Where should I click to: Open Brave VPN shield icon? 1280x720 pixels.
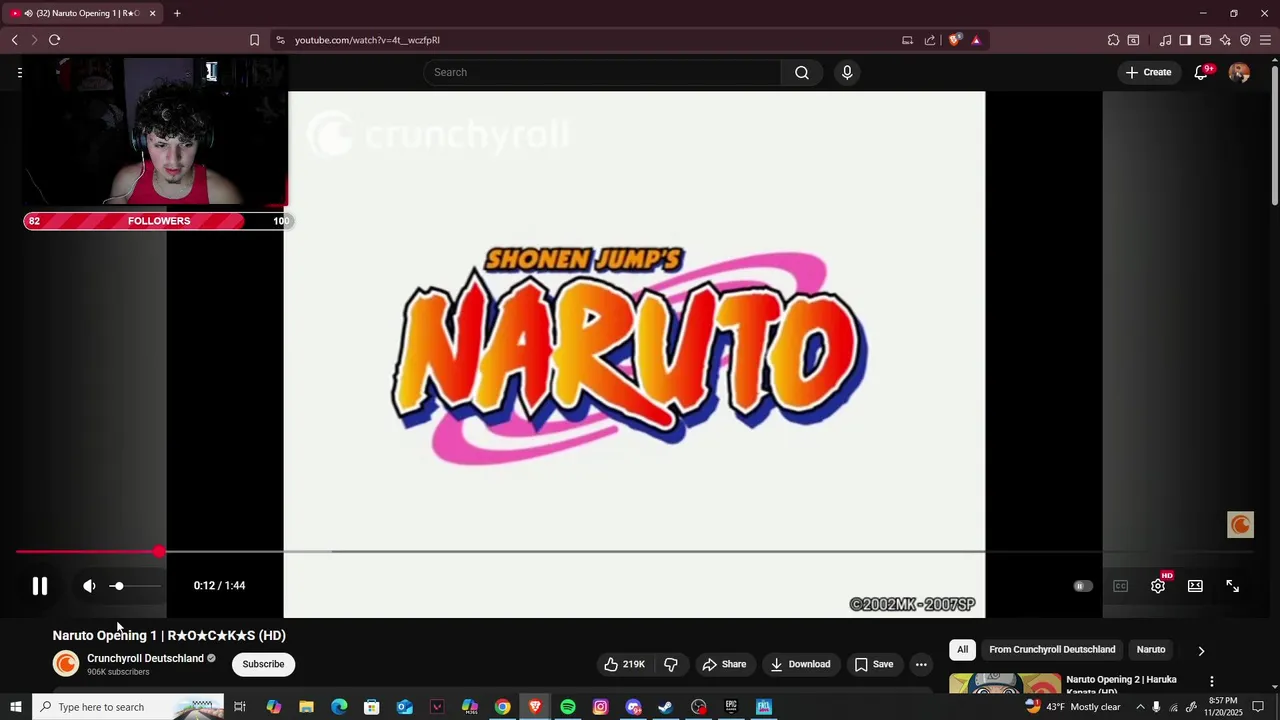[x=1245, y=40]
